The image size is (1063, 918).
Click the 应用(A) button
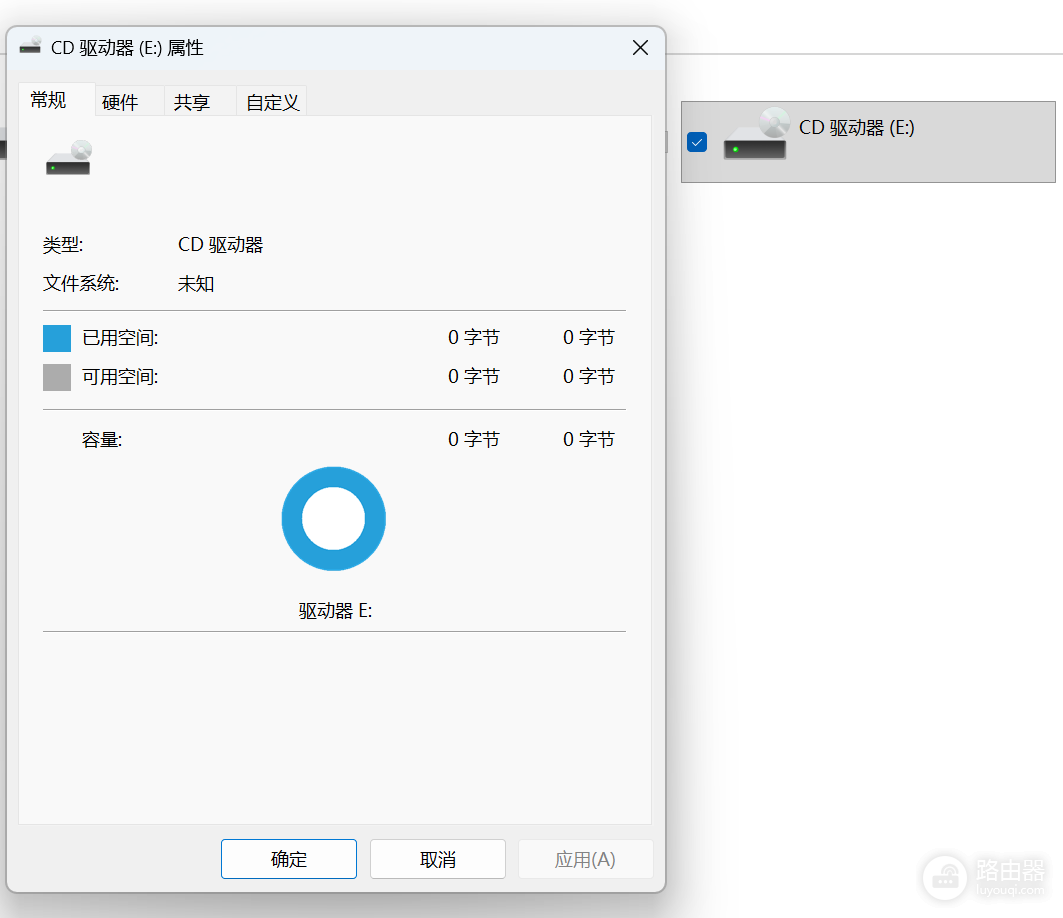pos(586,859)
